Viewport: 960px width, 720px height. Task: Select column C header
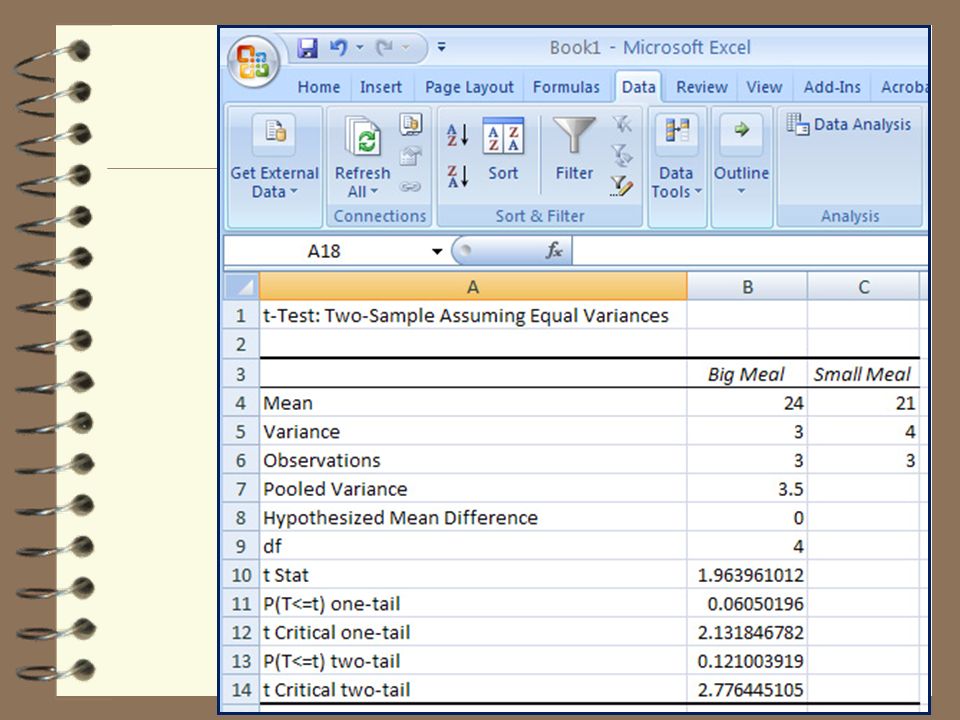[x=863, y=287]
